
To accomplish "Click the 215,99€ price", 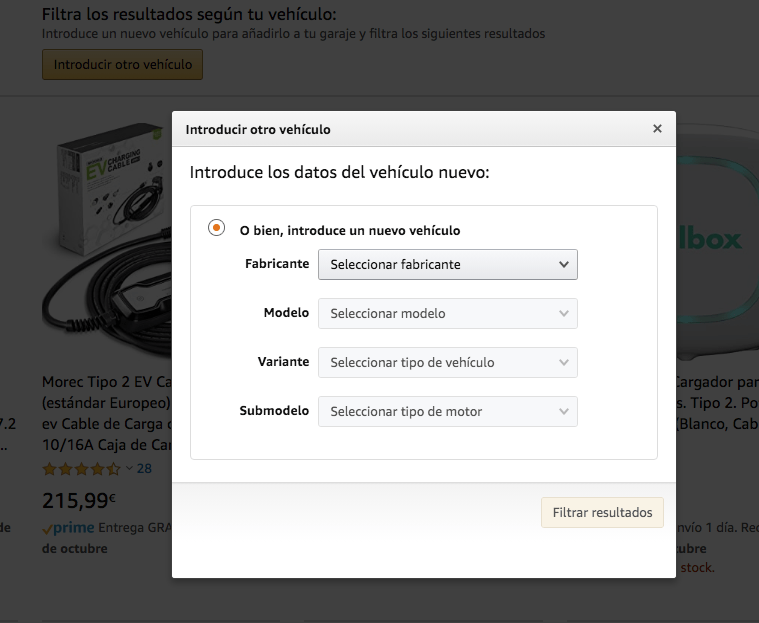I will click(x=79, y=500).
